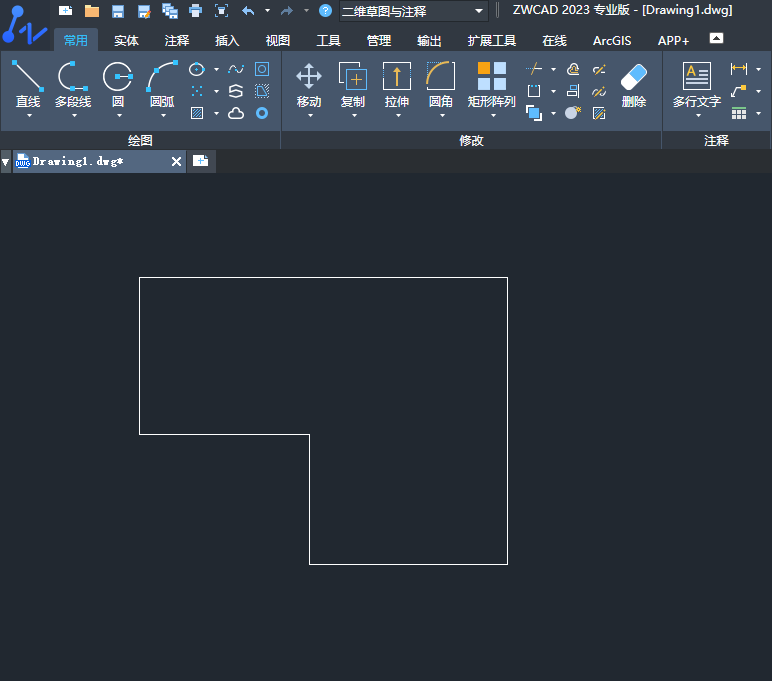Click the Table icon in annotation panel
This screenshot has height=681, width=772.
(x=739, y=114)
